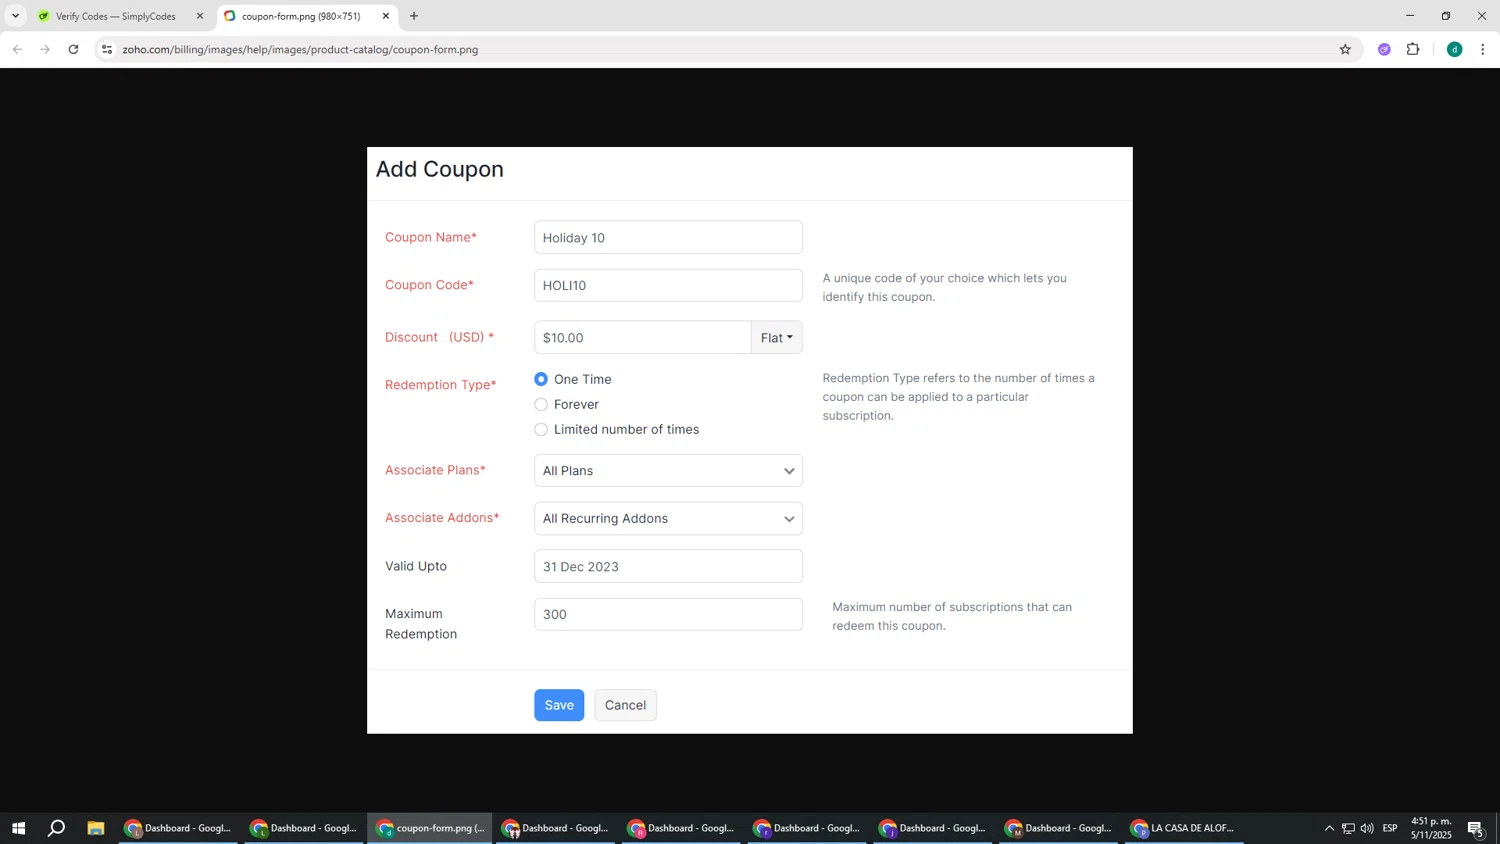
Task: Restore down the Chrome window
Action: [1446, 16]
